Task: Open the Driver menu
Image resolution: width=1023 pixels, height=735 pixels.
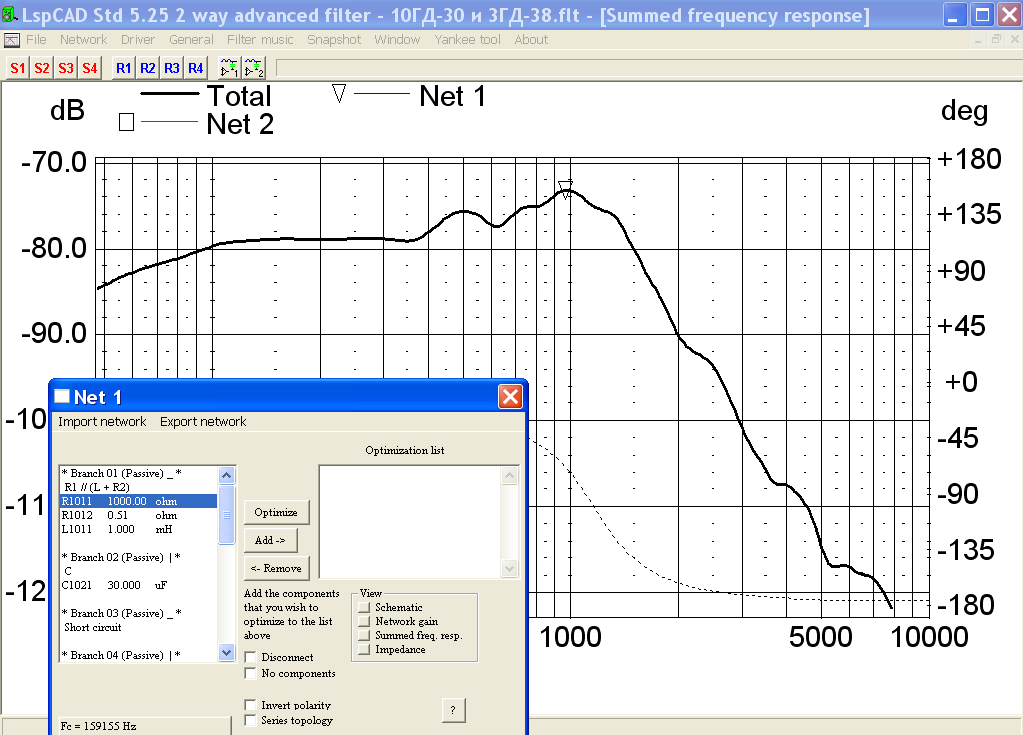Action: tap(138, 40)
